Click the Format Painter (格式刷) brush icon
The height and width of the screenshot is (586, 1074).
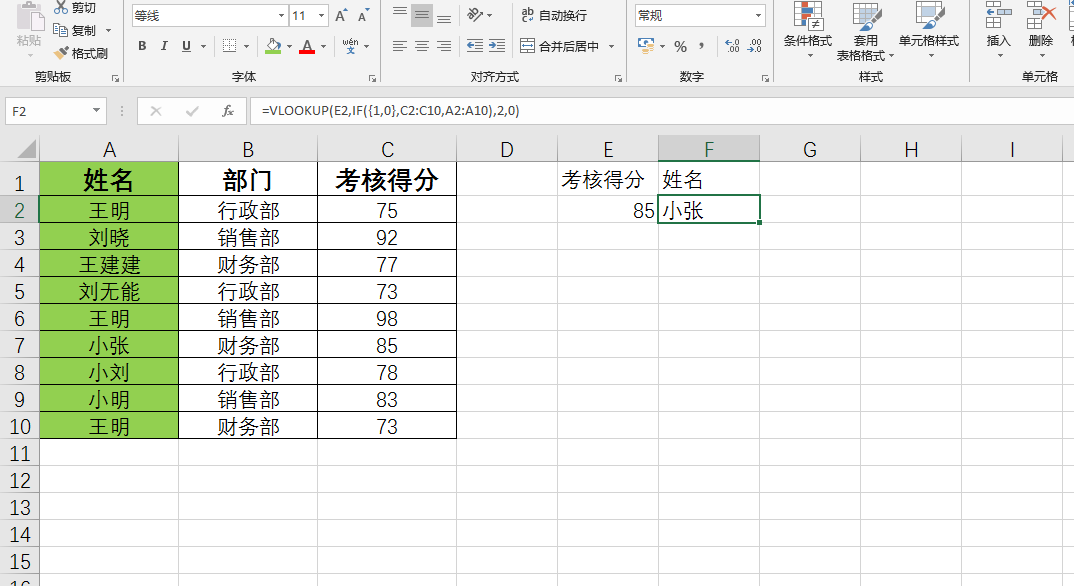point(62,53)
